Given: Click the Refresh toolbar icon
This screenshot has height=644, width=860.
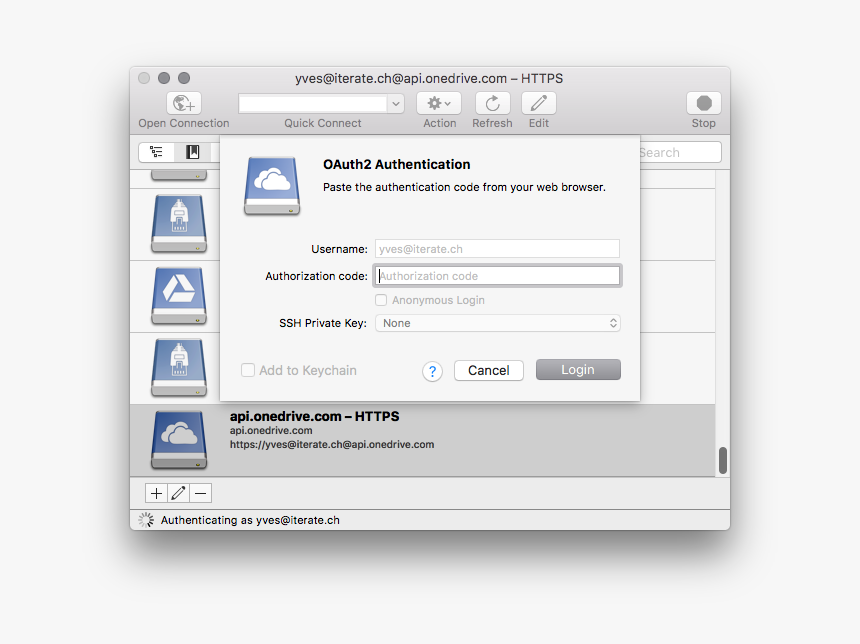Looking at the screenshot, I should pos(491,102).
